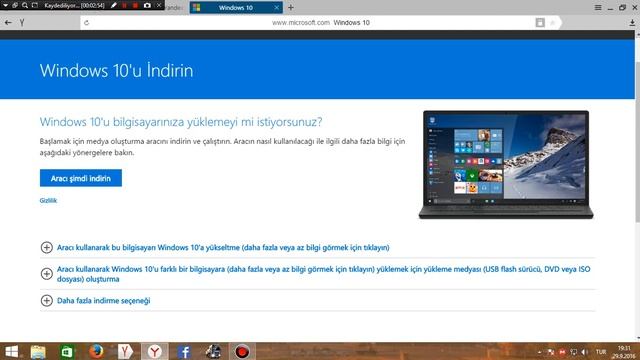
Task: Select the Windows 10 browser tab
Action: [x=236, y=7]
